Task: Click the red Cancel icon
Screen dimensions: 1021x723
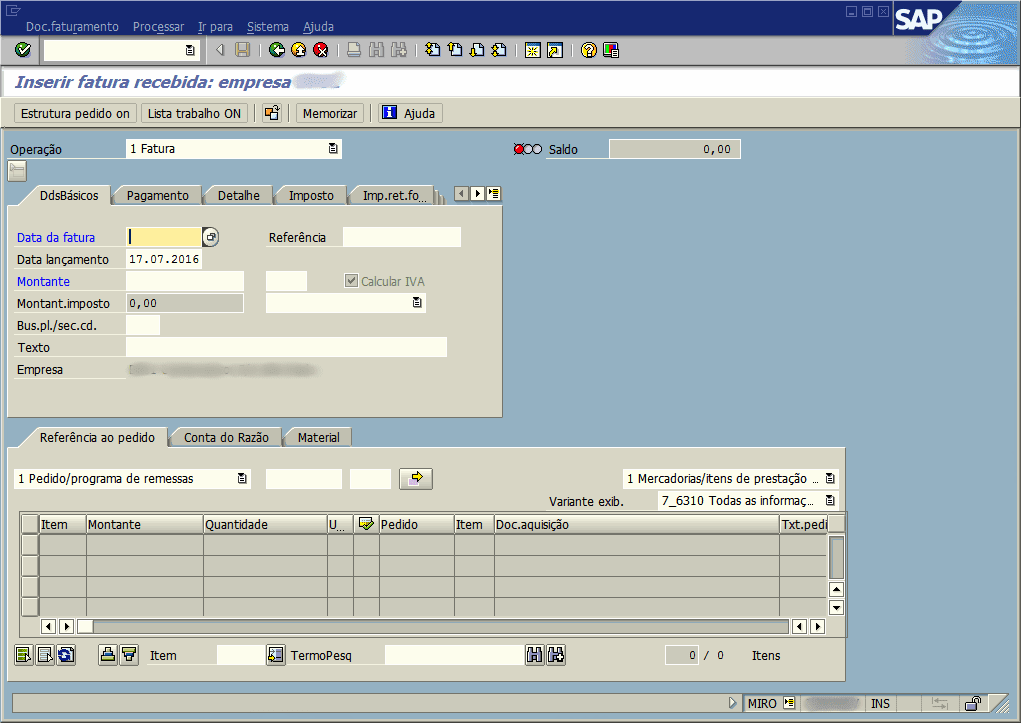Action: pyautogui.click(x=320, y=50)
